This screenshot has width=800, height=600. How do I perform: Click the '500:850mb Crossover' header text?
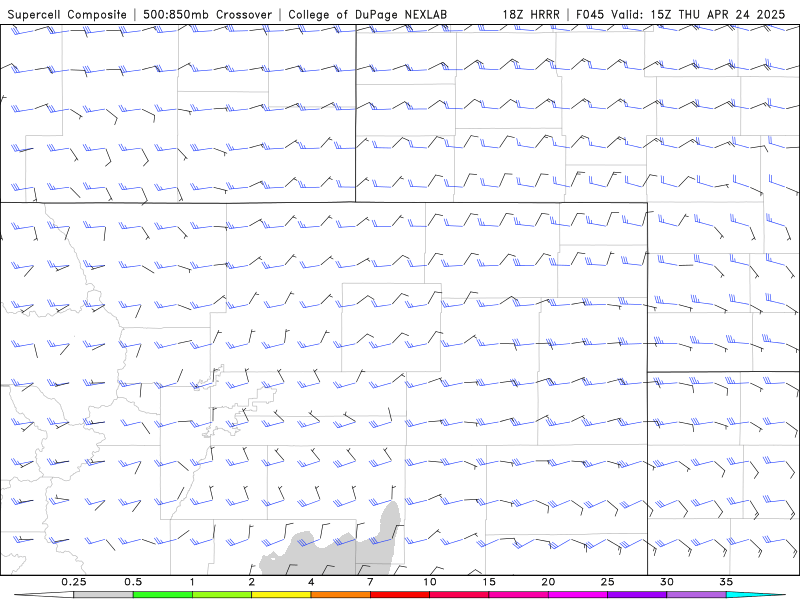(x=207, y=15)
